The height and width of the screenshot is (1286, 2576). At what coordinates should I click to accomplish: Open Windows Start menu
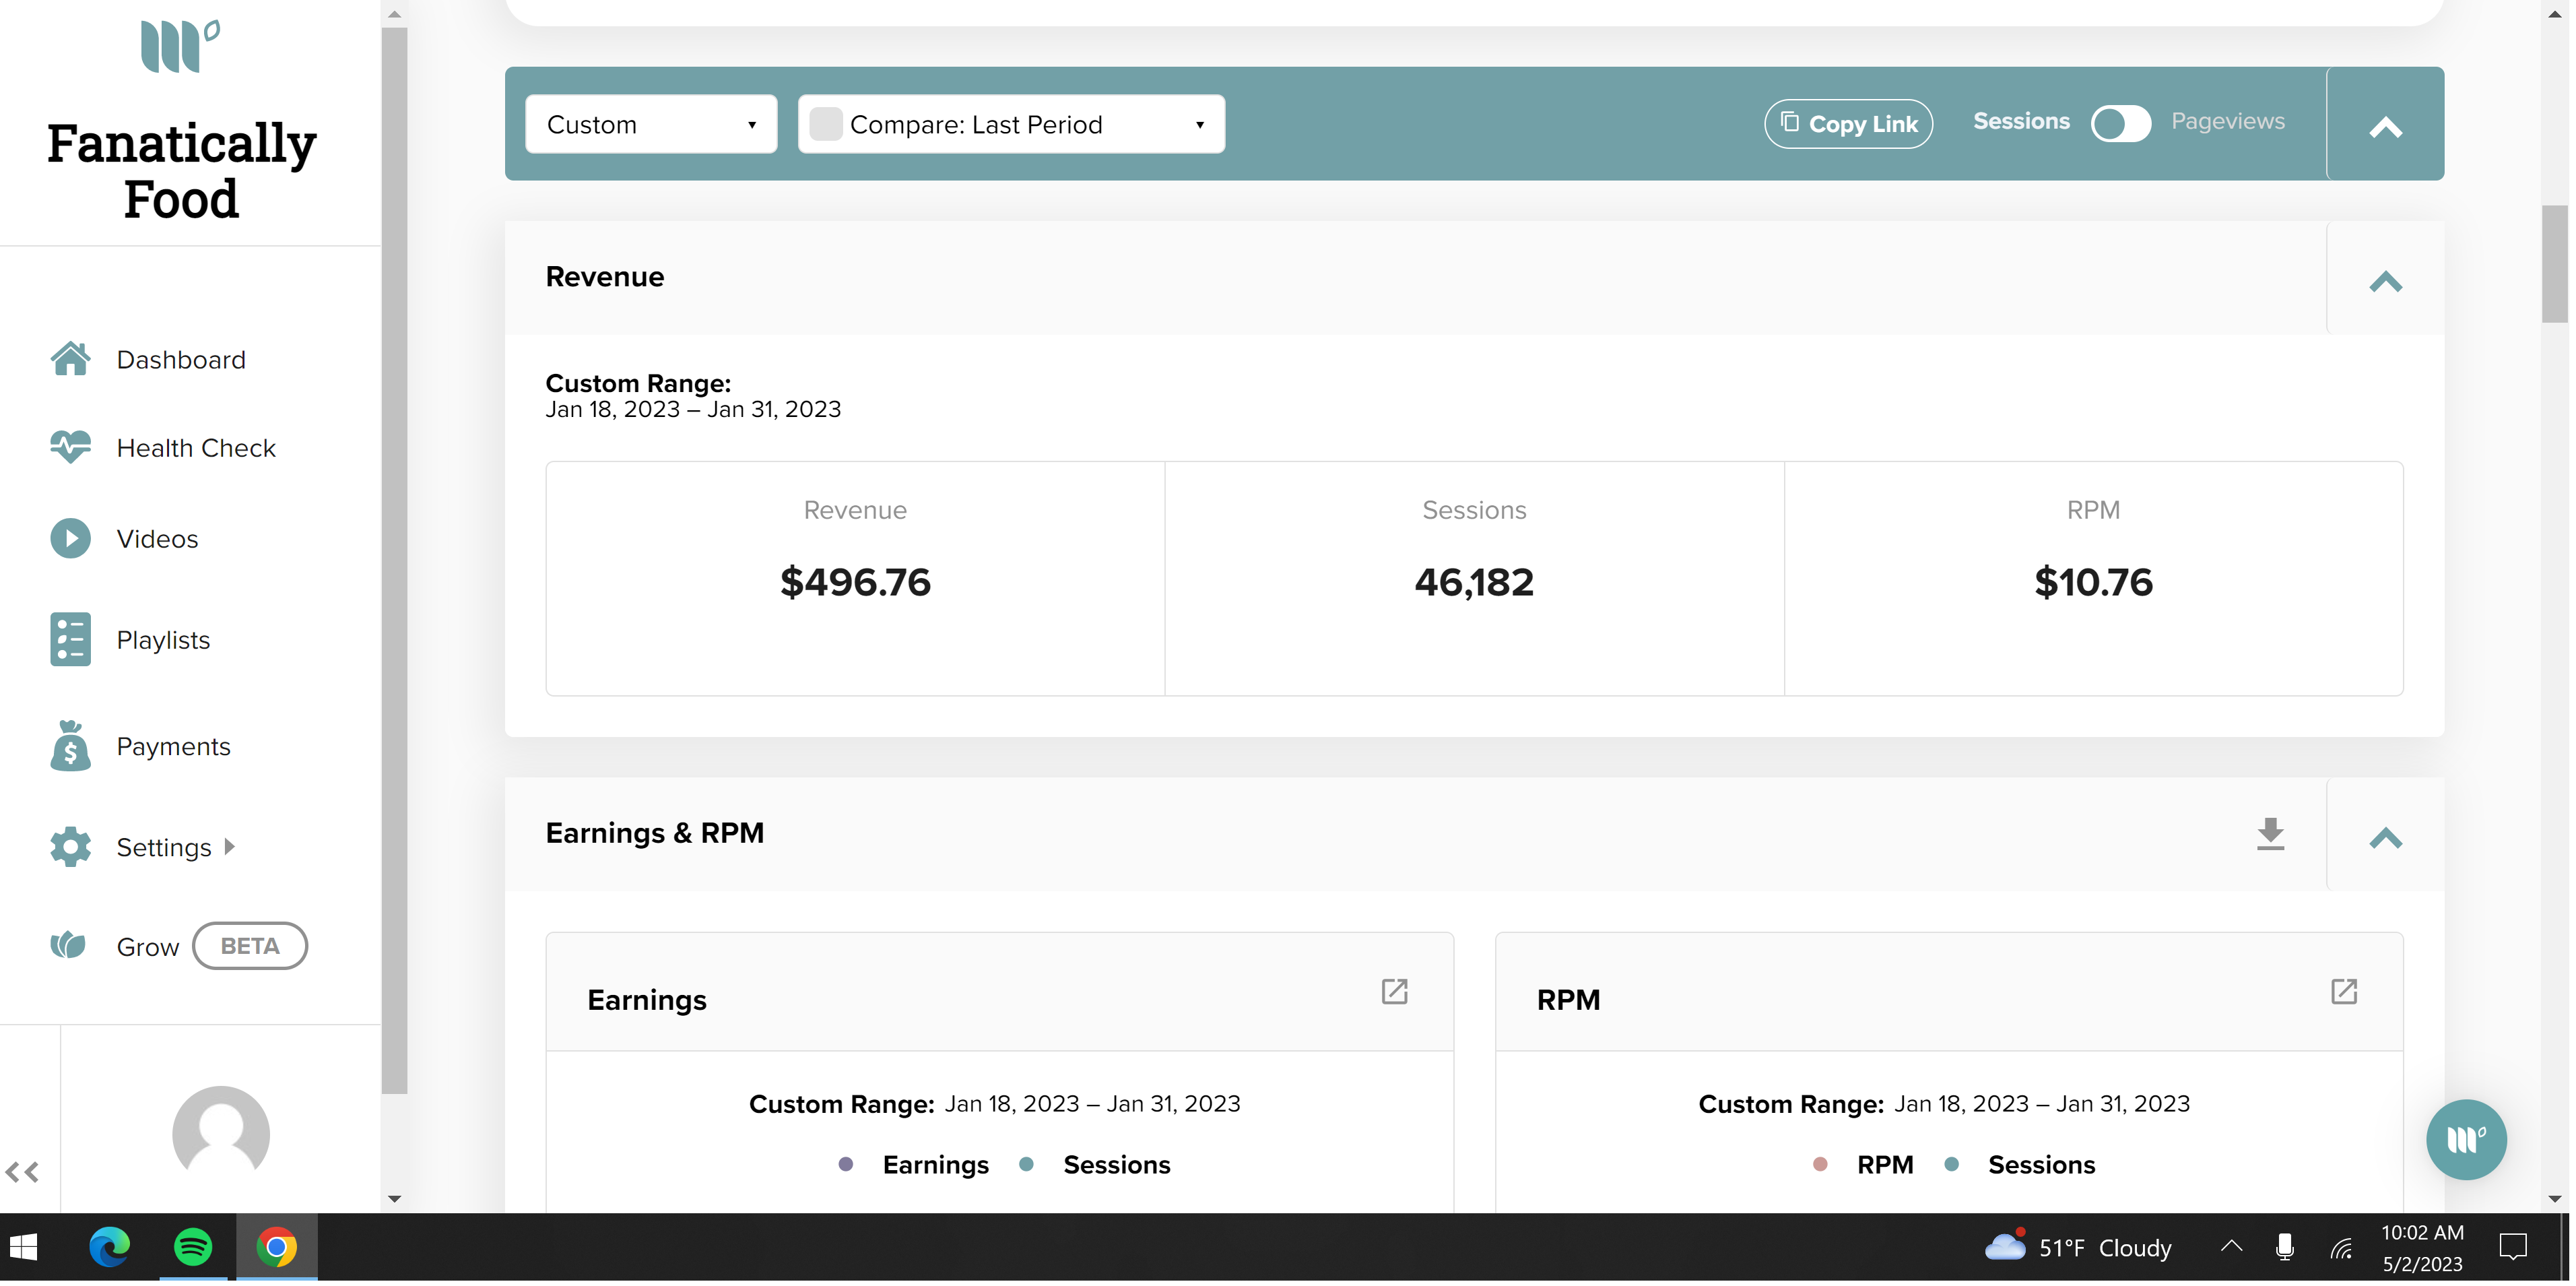coord(23,1248)
